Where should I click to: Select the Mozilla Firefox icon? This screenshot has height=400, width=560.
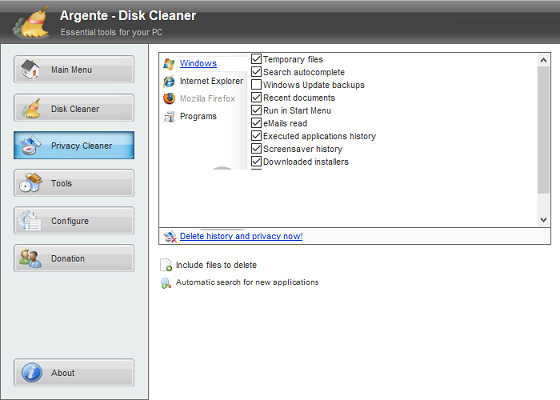[x=169, y=99]
